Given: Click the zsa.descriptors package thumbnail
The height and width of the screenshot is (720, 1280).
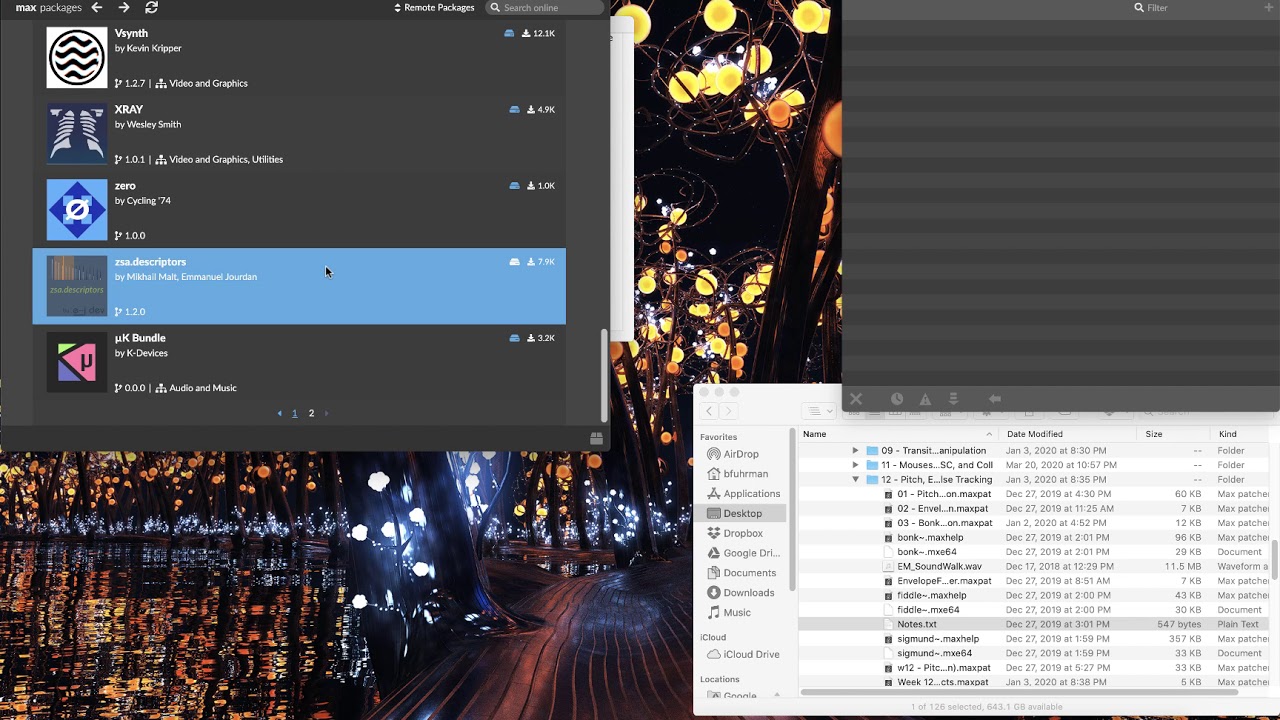Looking at the screenshot, I should tap(77, 286).
